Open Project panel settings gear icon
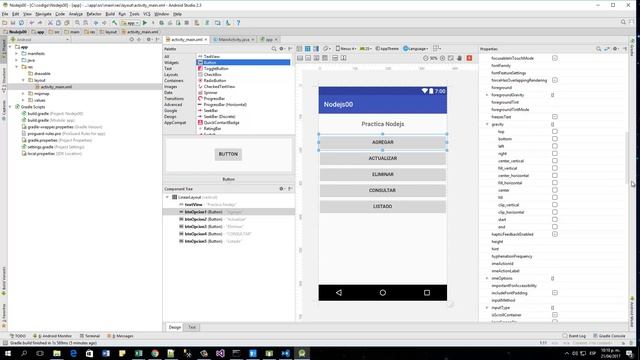The width and height of the screenshot is (640, 360). pyautogui.click(x=149, y=40)
